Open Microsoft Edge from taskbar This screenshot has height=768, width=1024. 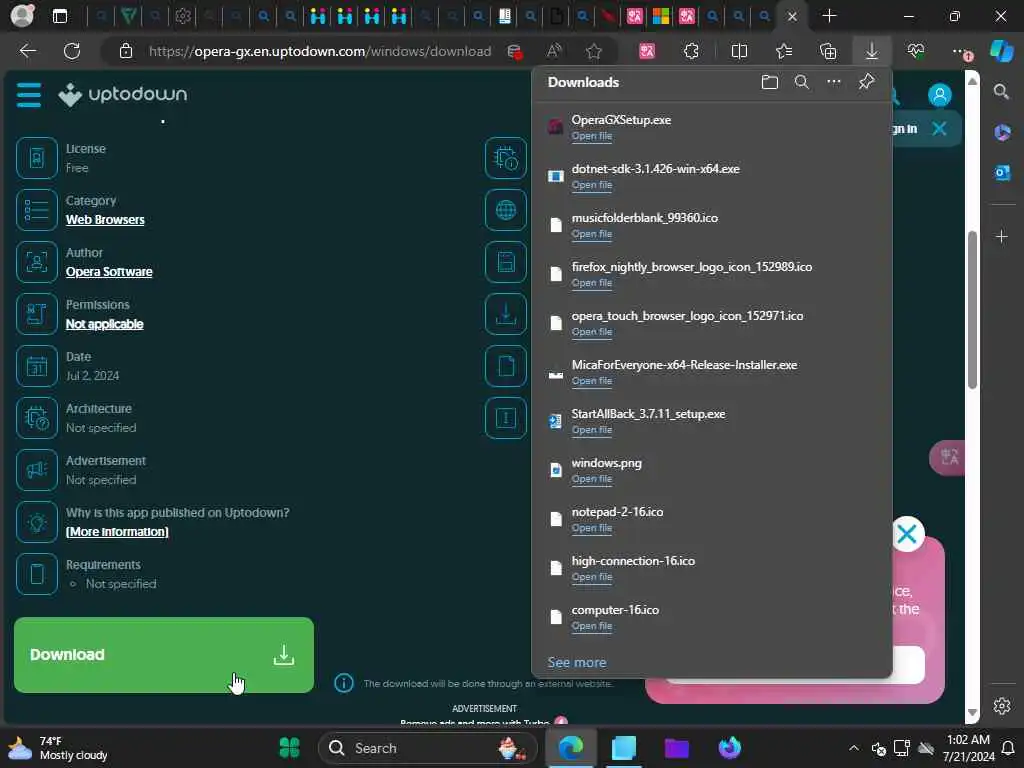[570, 748]
